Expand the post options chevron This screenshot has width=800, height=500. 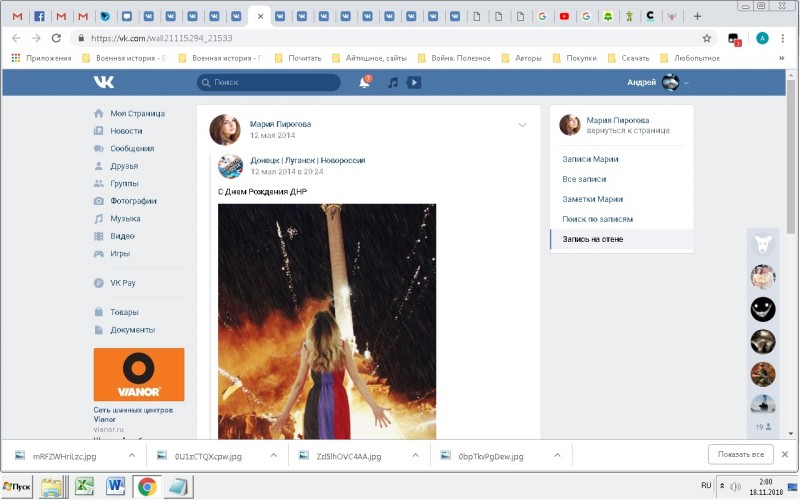point(522,125)
